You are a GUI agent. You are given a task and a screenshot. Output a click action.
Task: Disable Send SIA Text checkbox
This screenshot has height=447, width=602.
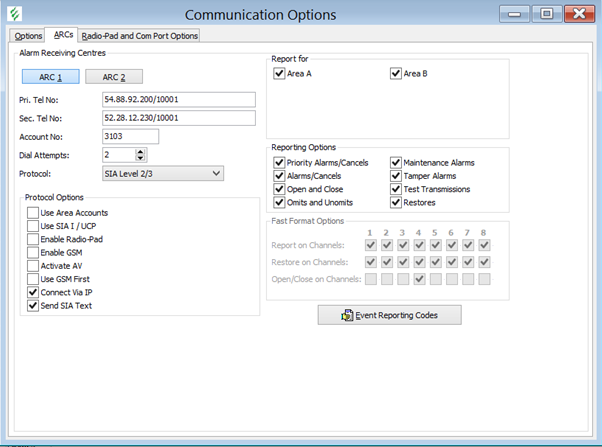(33, 304)
